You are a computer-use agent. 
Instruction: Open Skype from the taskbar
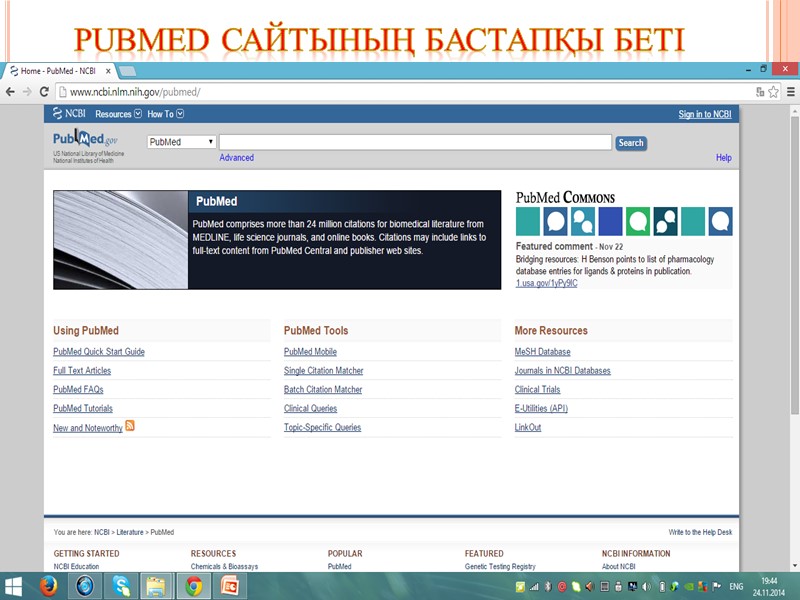pyautogui.click(x=121, y=586)
